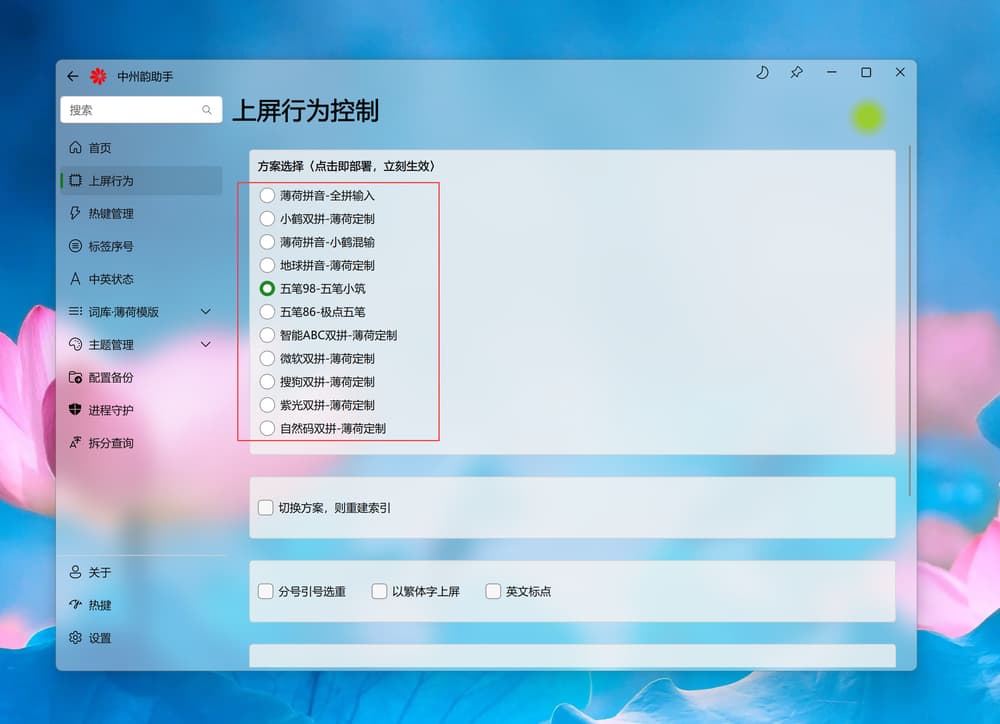Open 热键管理 hotkey management
Image resolution: width=1000 pixels, height=724 pixels.
pyautogui.click(x=110, y=214)
